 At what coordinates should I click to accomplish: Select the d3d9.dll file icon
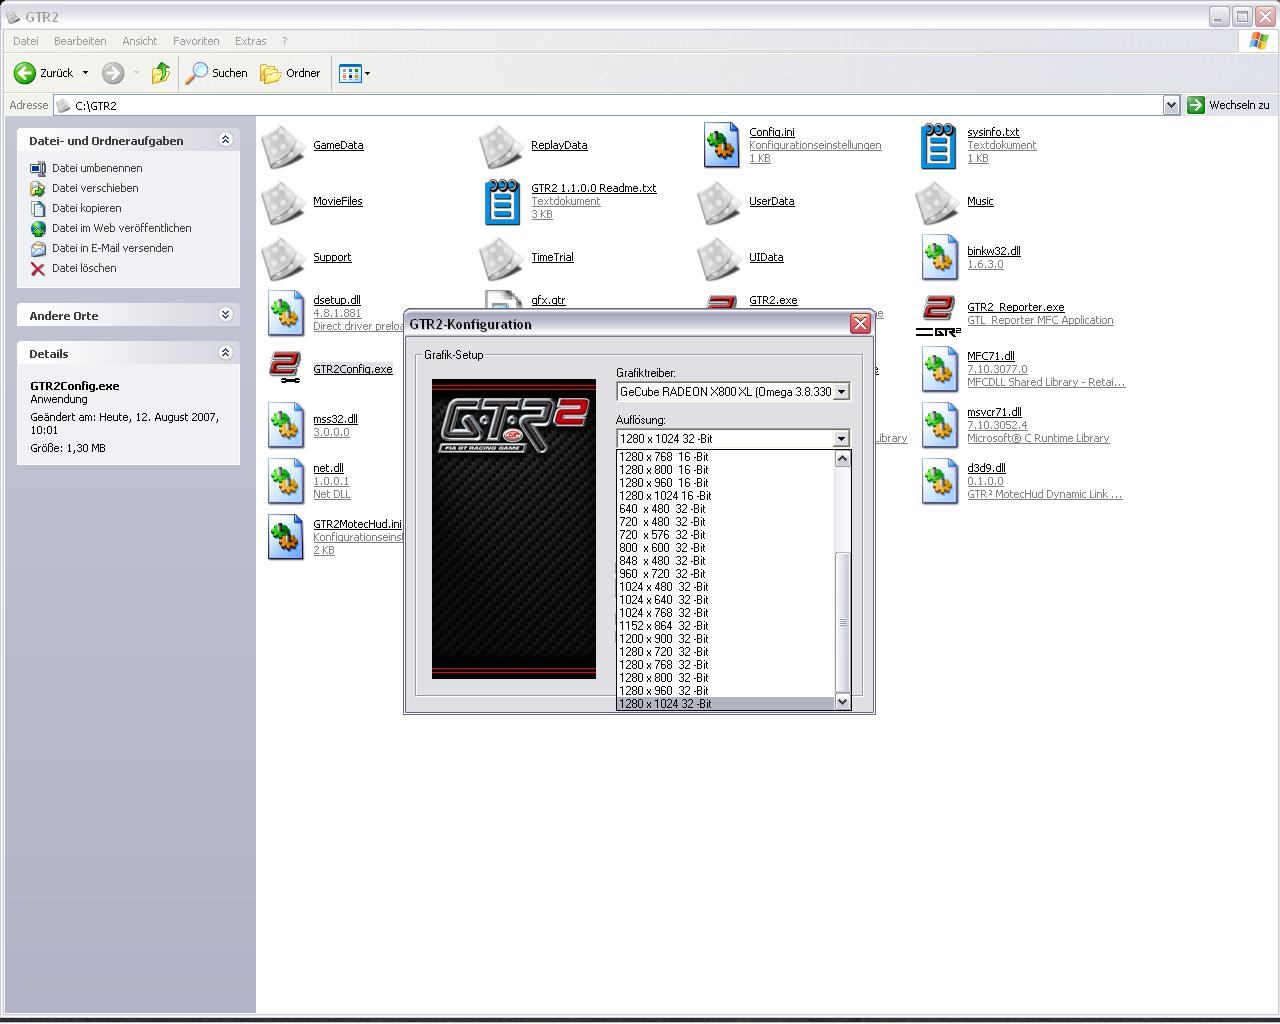pos(938,481)
